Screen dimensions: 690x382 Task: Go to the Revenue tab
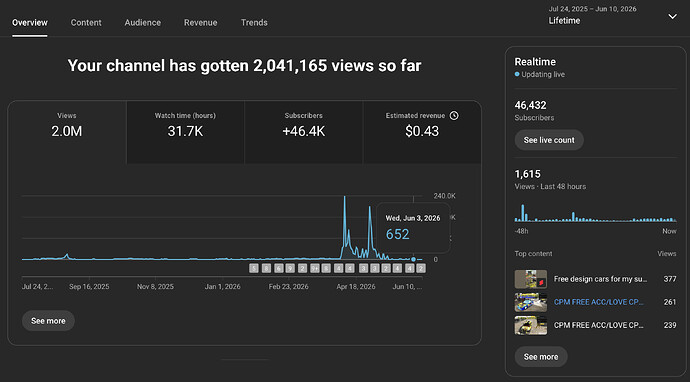[x=201, y=22]
